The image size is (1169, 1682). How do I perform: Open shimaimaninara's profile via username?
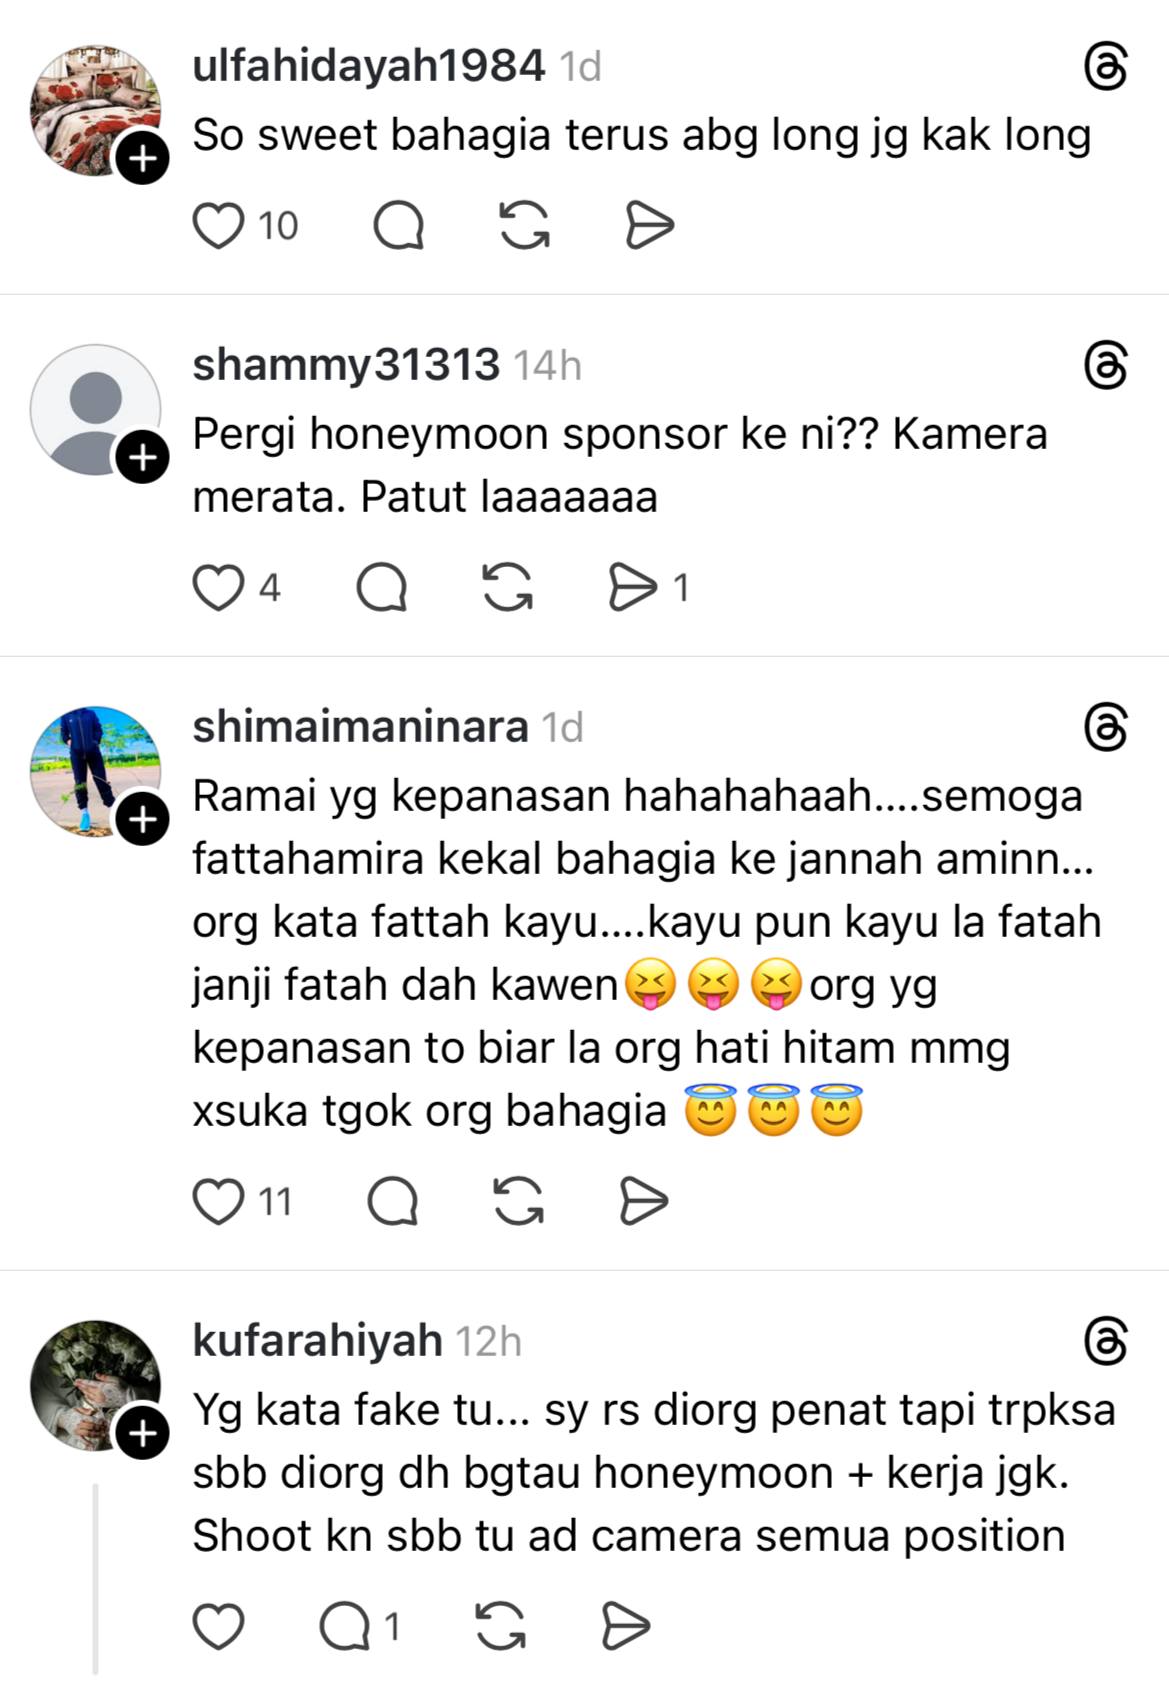point(360,727)
